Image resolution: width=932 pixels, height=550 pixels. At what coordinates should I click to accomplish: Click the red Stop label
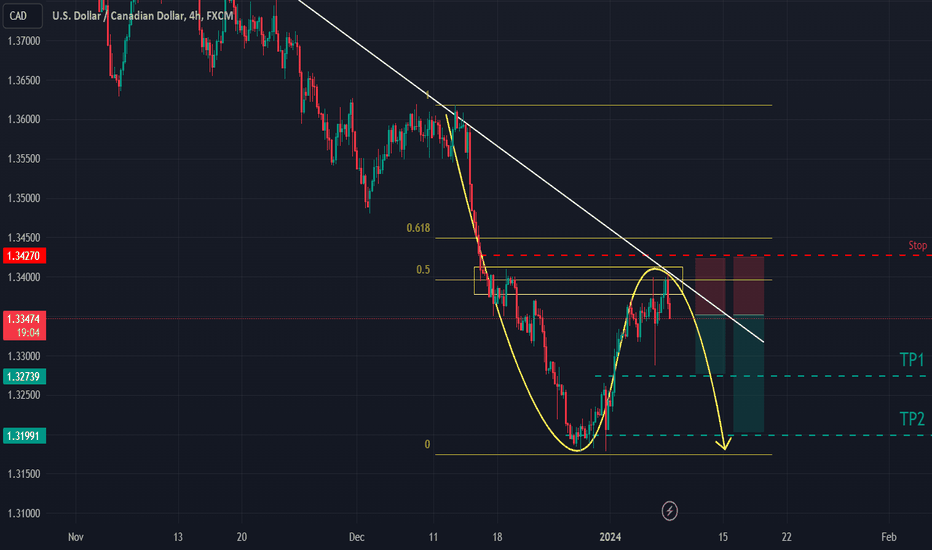coord(917,245)
